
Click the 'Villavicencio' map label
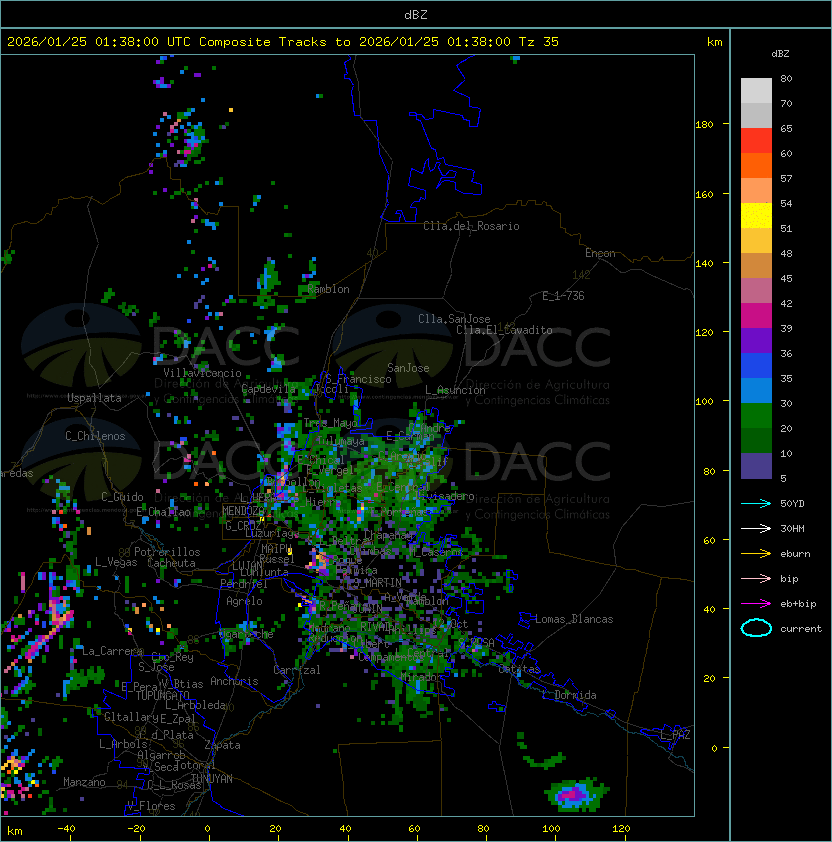[202, 373]
